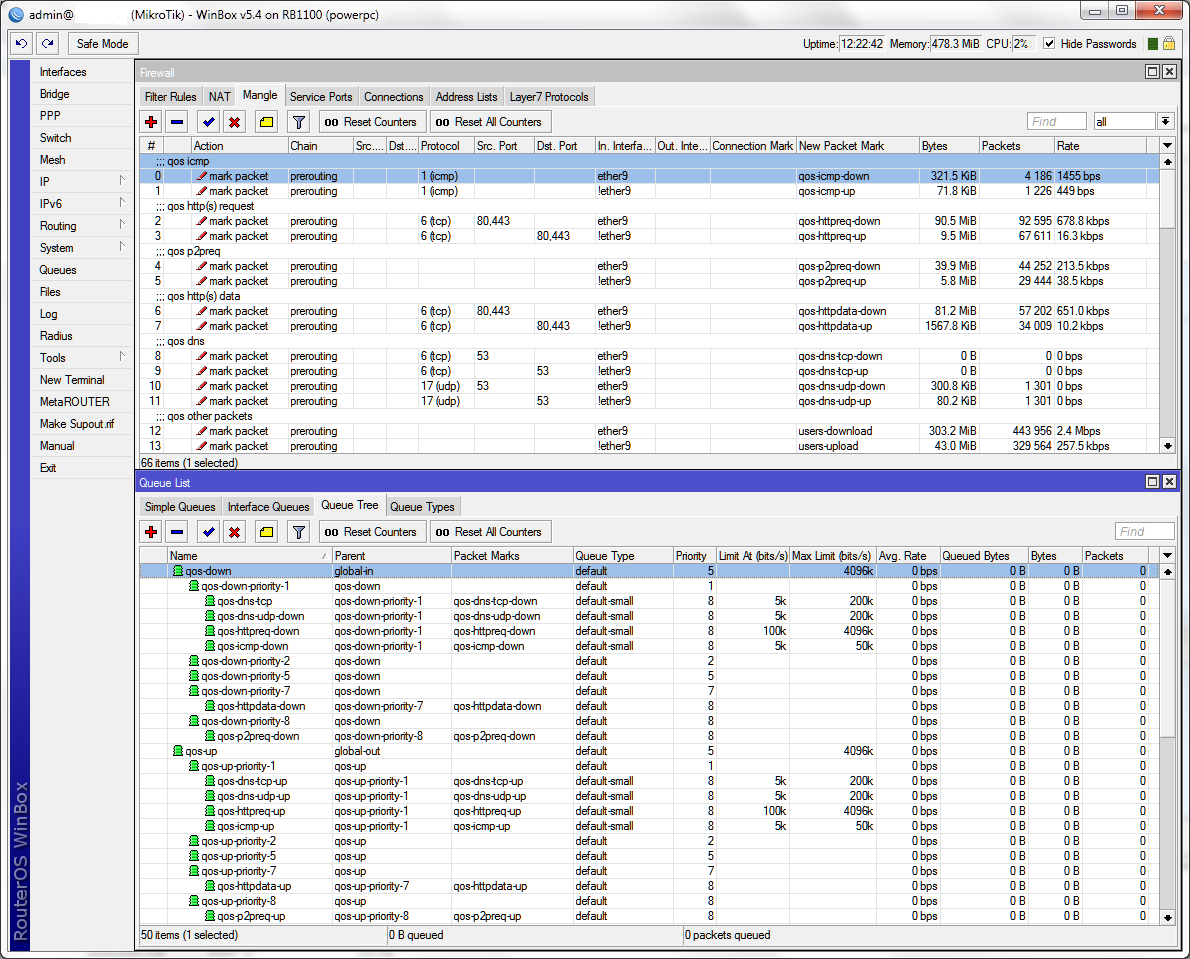Add a new queue with the Queue Tree plus icon

150,532
